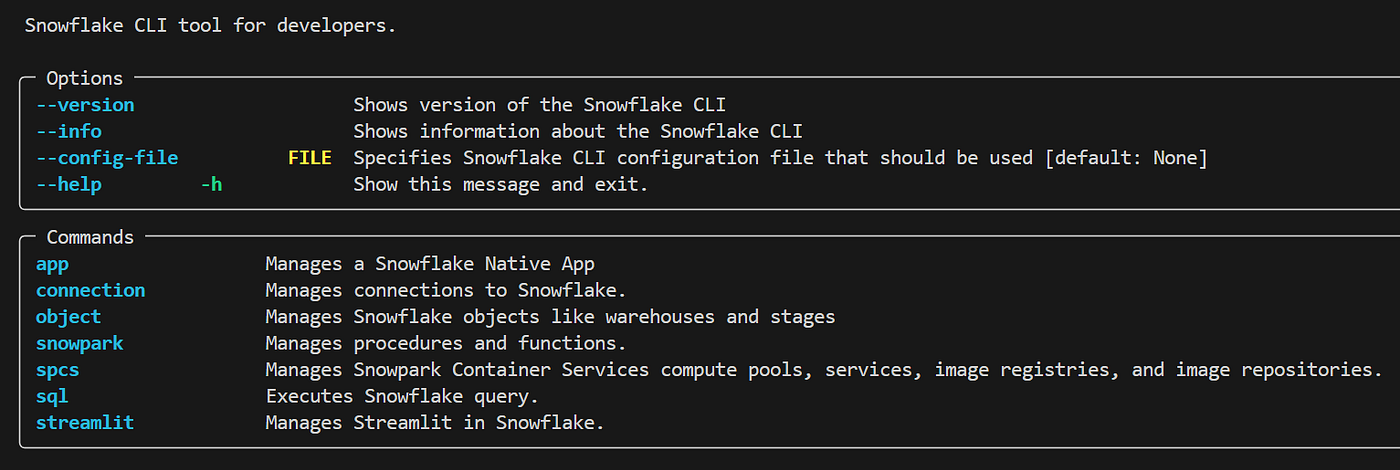This screenshot has width=1400, height=470.
Task: Click the --version option text
Action: [85, 105]
